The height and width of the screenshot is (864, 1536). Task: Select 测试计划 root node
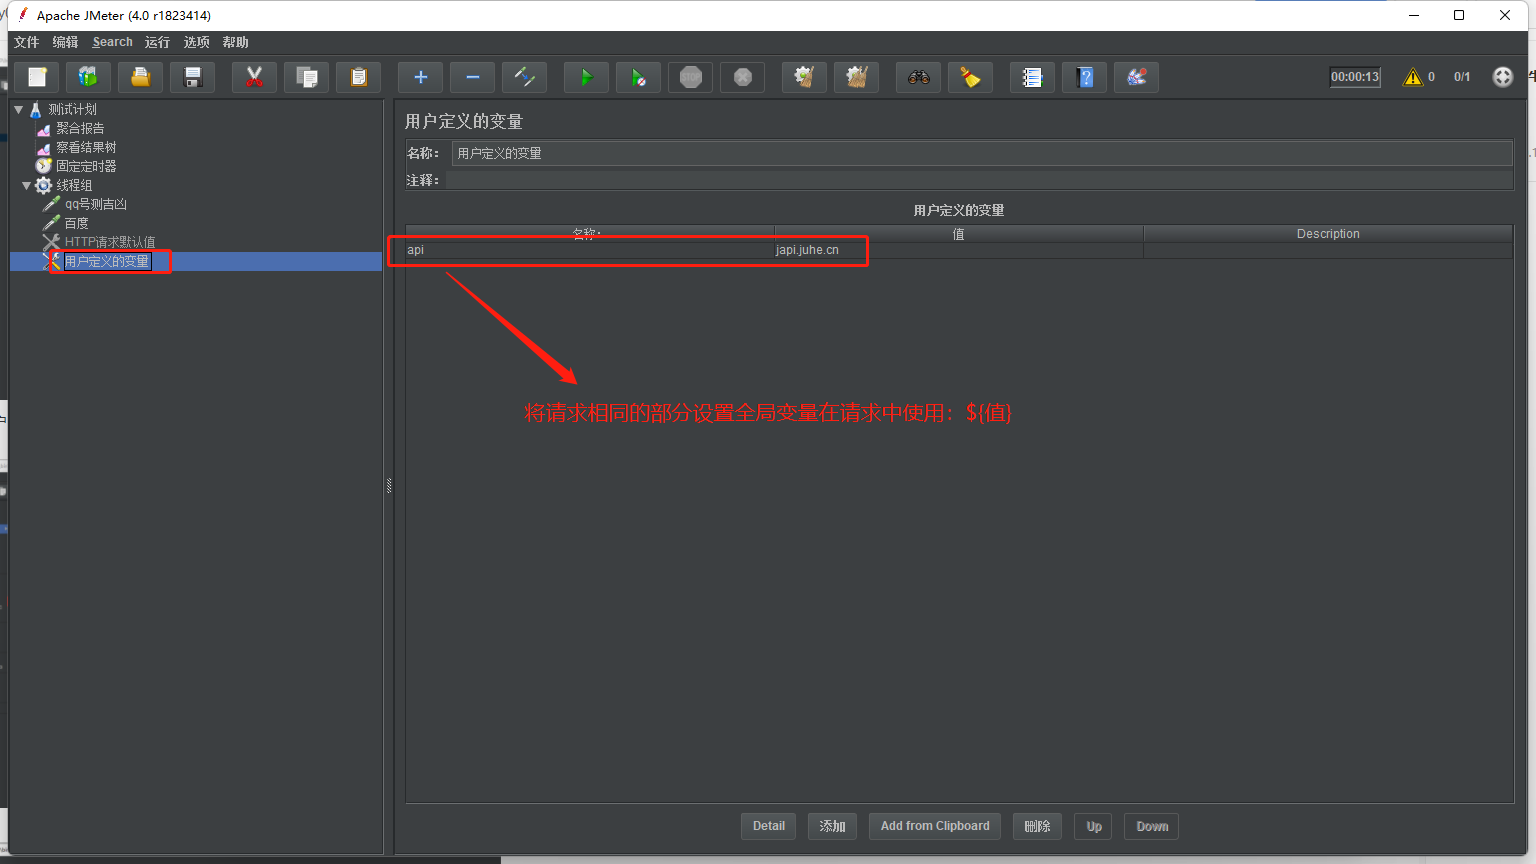coord(72,109)
